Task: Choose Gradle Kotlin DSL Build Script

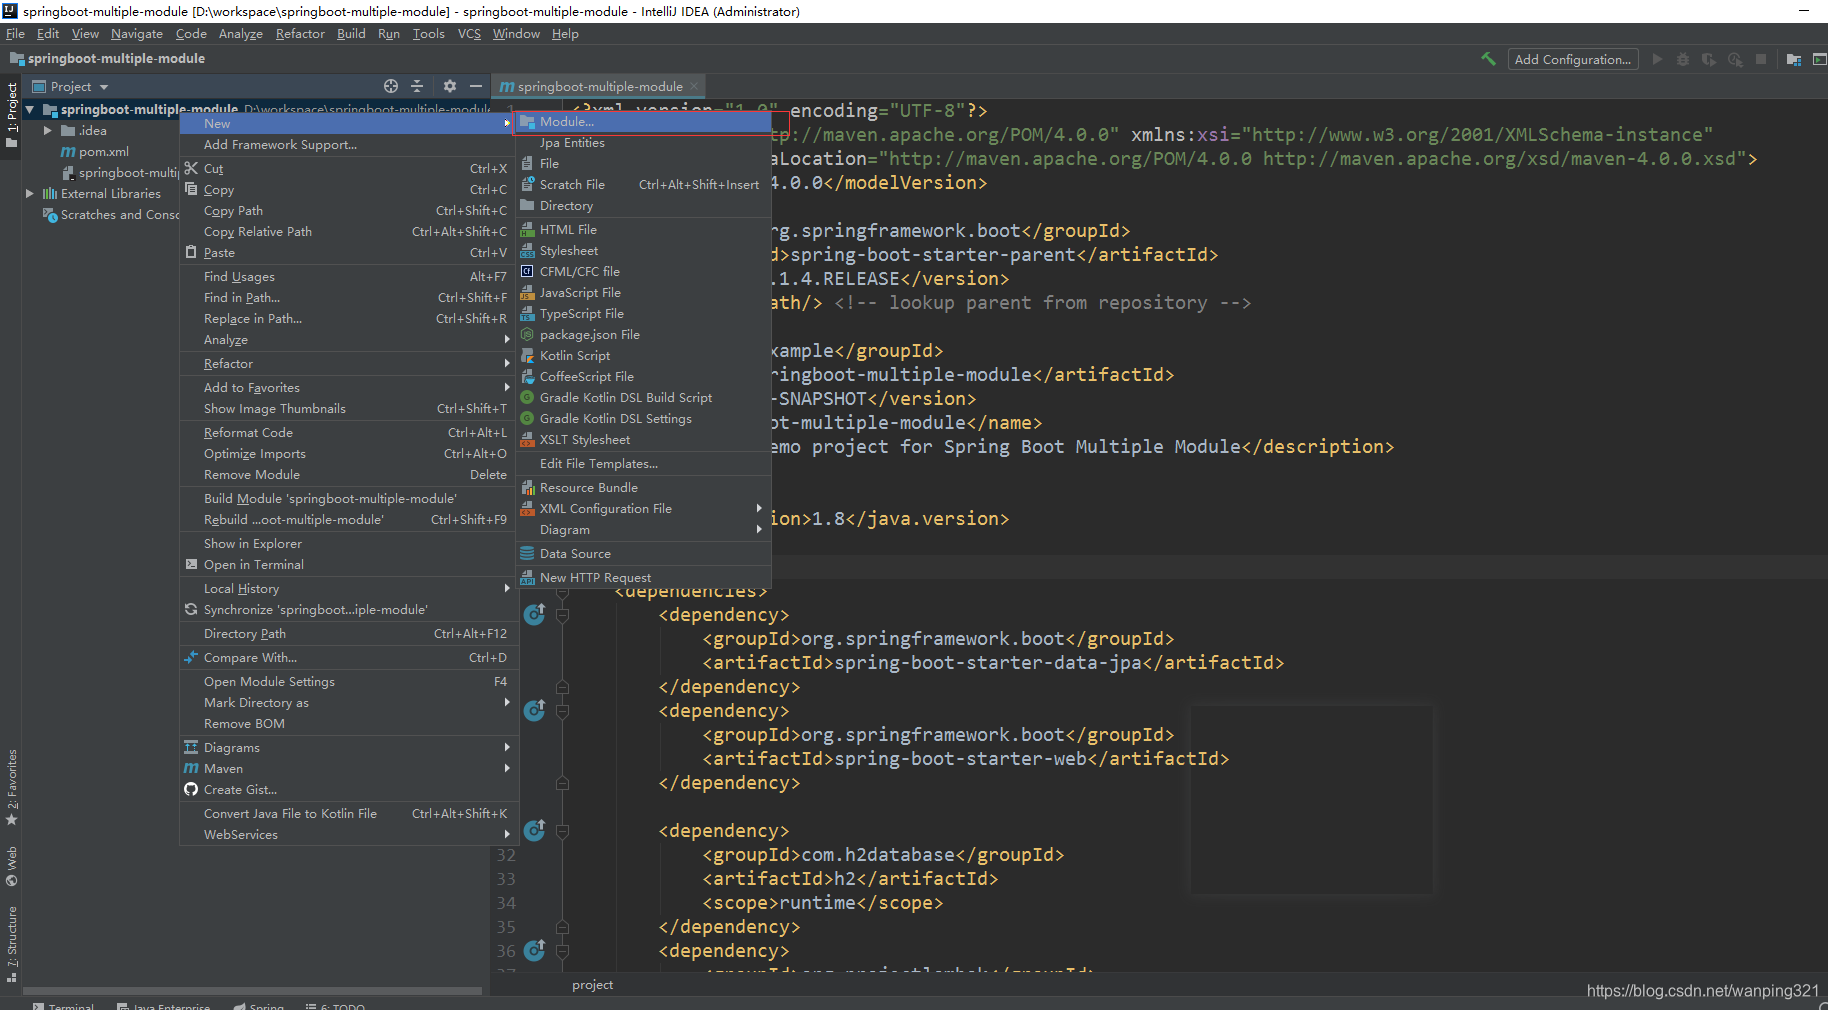Action: point(643,398)
